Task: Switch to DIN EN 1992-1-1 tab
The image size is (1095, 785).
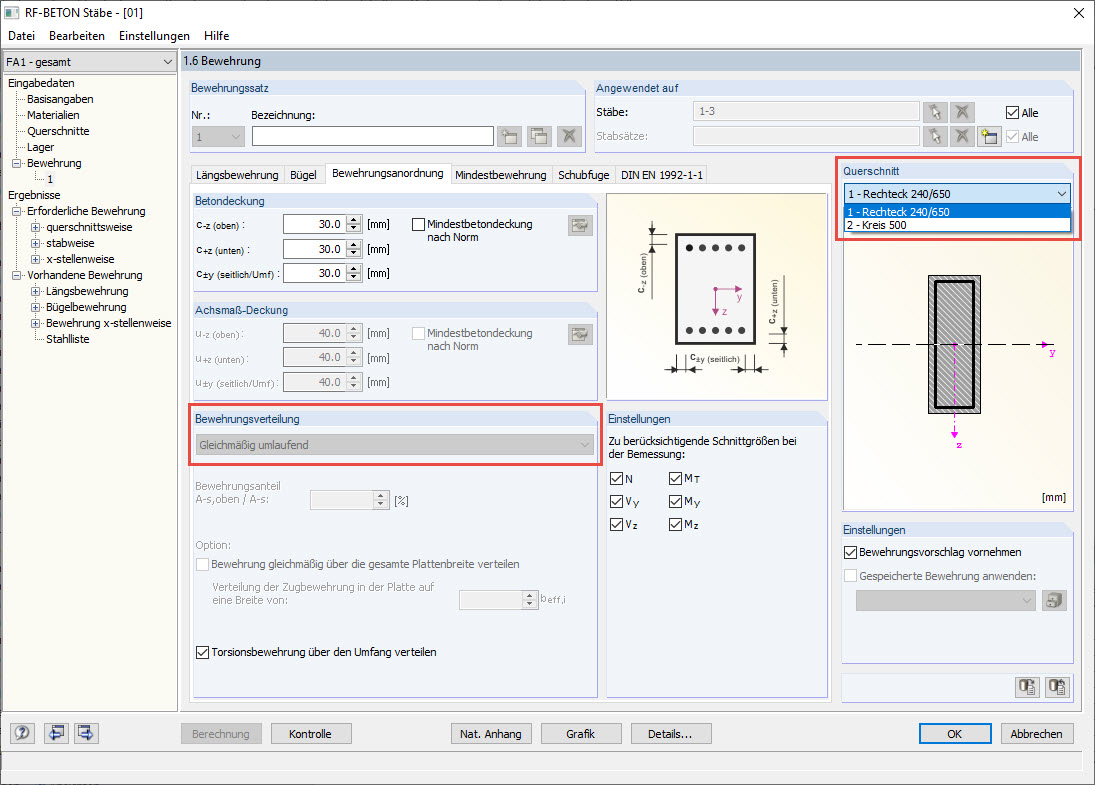Action: point(662,175)
